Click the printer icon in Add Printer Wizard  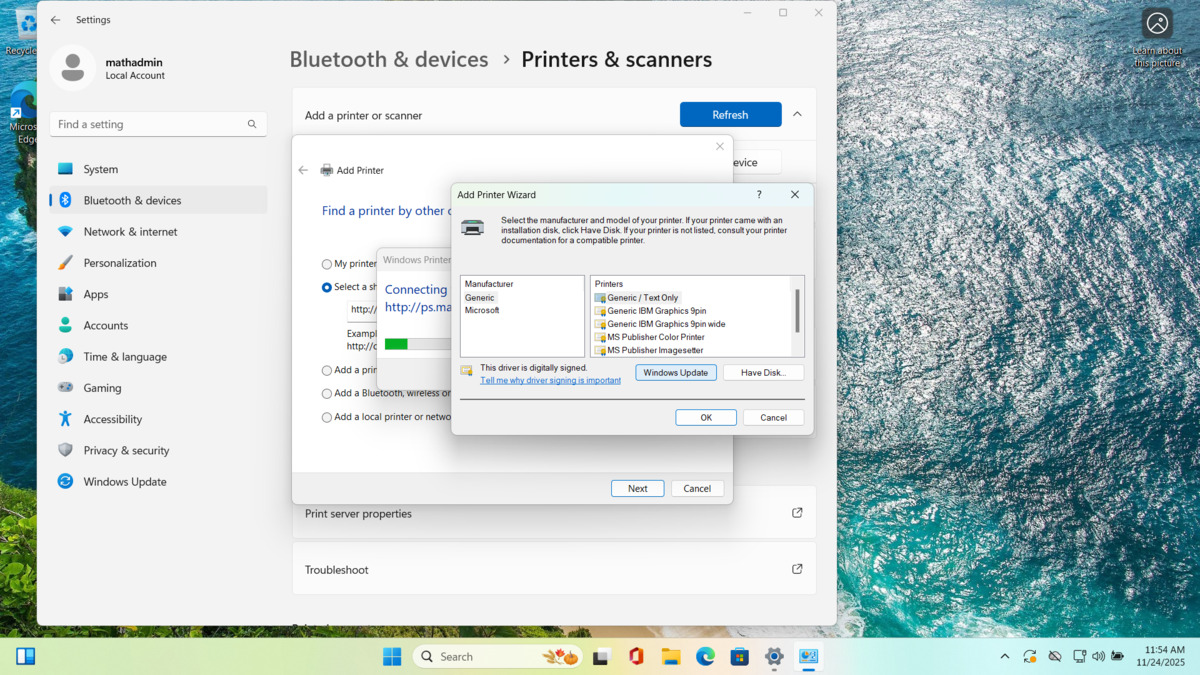pyautogui.click(x=470, y=226)
